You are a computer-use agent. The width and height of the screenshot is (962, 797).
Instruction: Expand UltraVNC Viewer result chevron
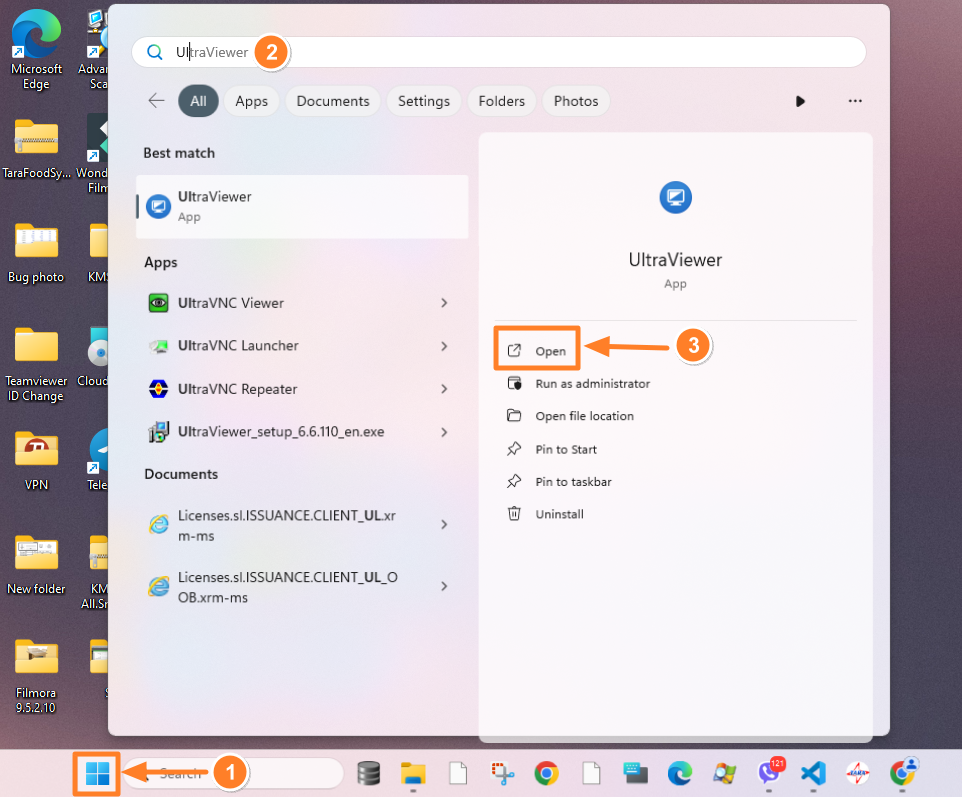tap(444, 303)
